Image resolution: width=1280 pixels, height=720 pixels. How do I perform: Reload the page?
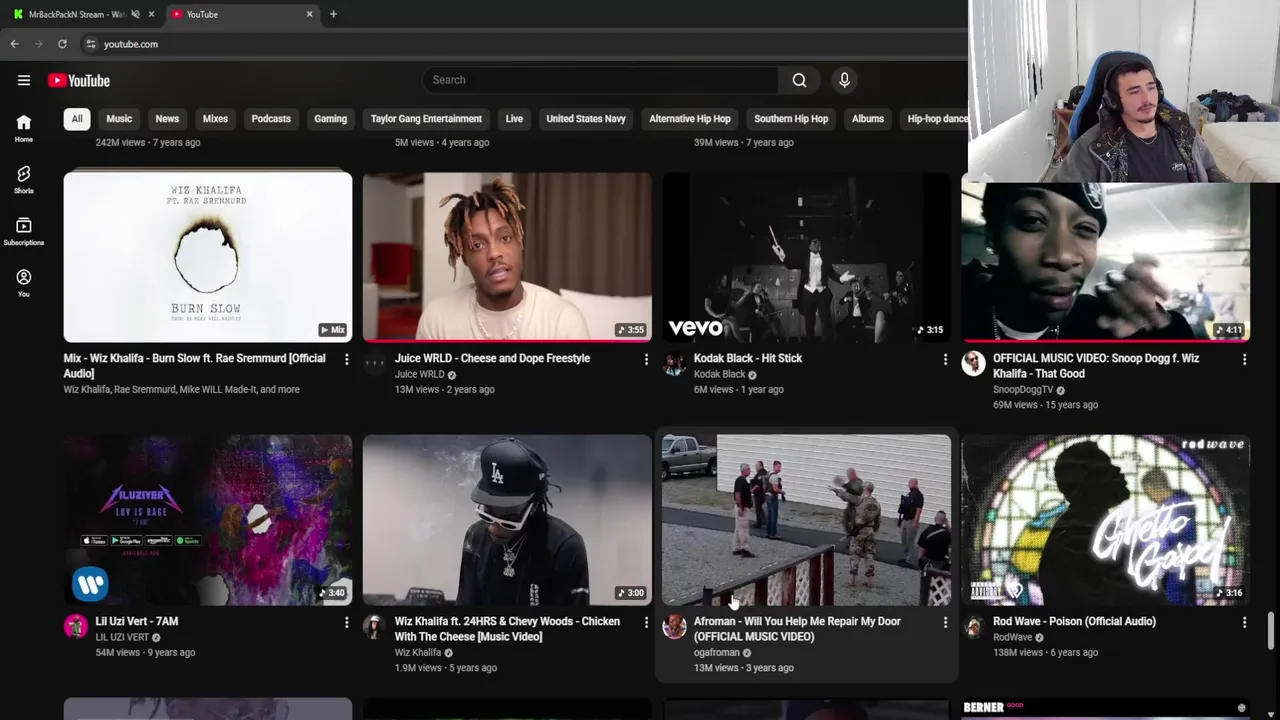62,44
